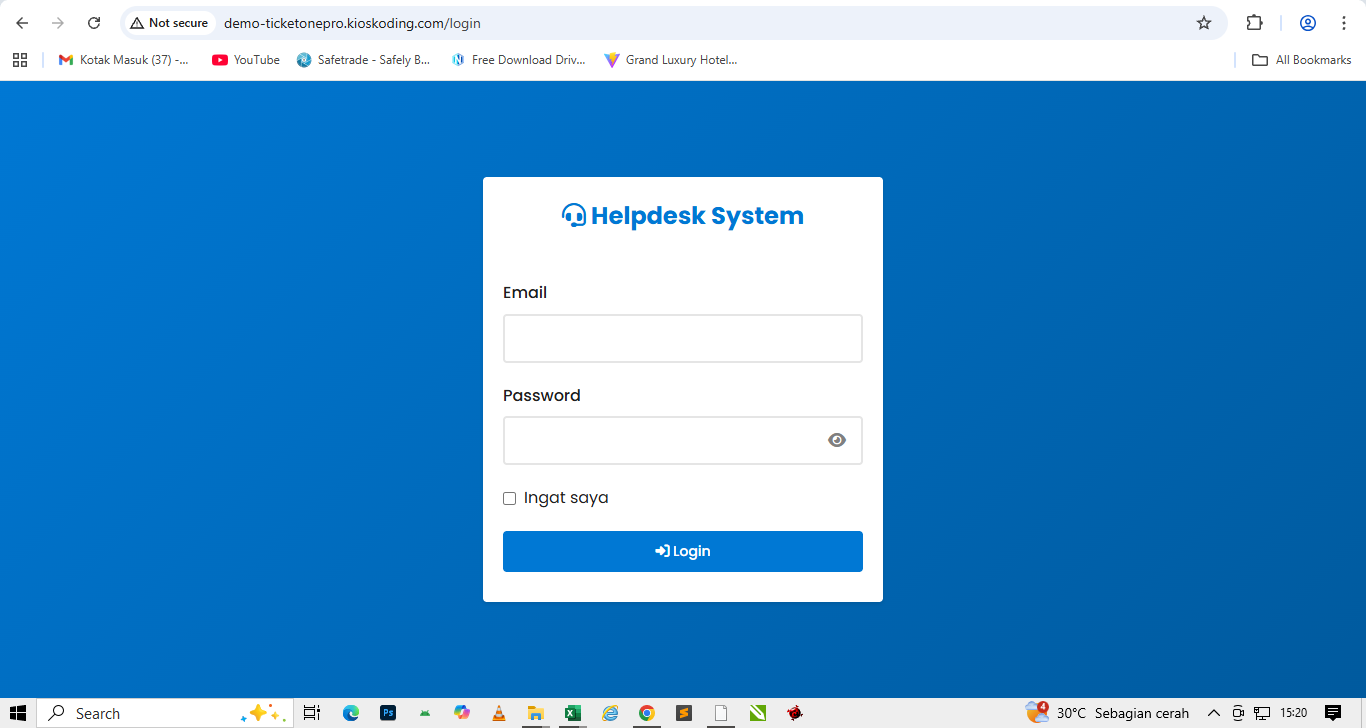Image resolution: width=1366 pixels, height=728 pixels.
Task: Launch VLC media player from the taskbar
Action: tap(498, 713)
